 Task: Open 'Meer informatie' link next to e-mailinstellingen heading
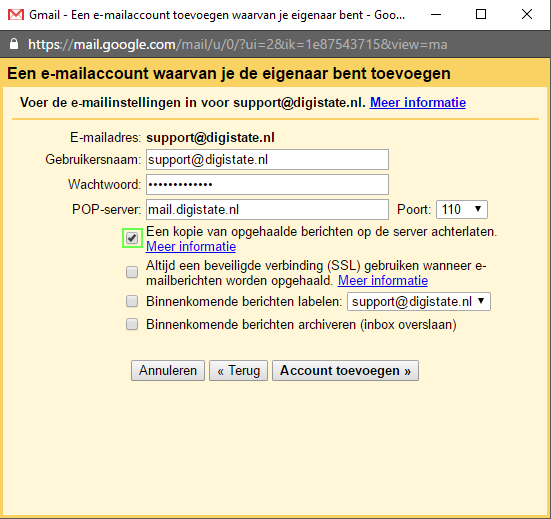(418, 103)
